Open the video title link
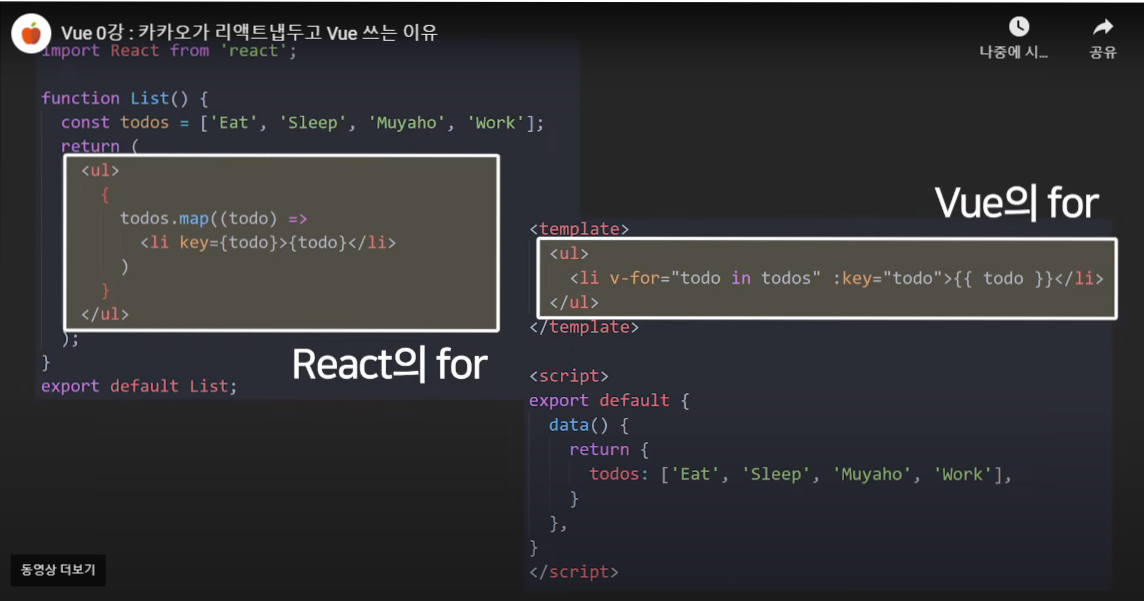This screenshot has width=1144, height=601. pos(249,32)
